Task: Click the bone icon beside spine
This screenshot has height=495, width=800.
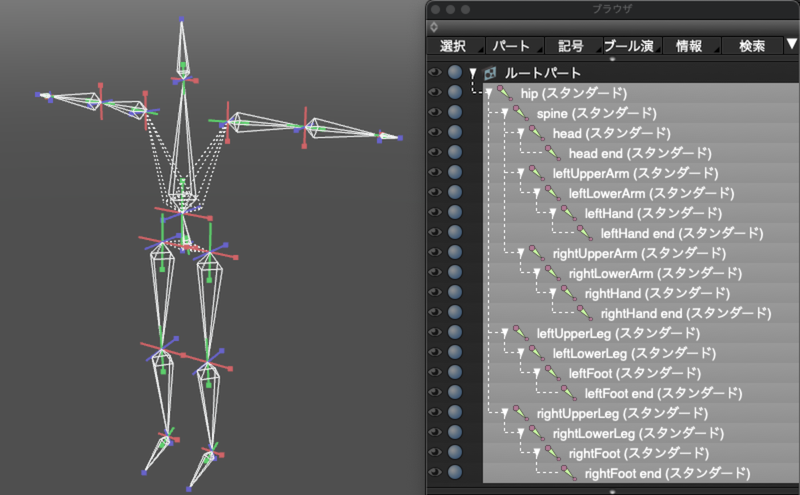Action: 521,113
